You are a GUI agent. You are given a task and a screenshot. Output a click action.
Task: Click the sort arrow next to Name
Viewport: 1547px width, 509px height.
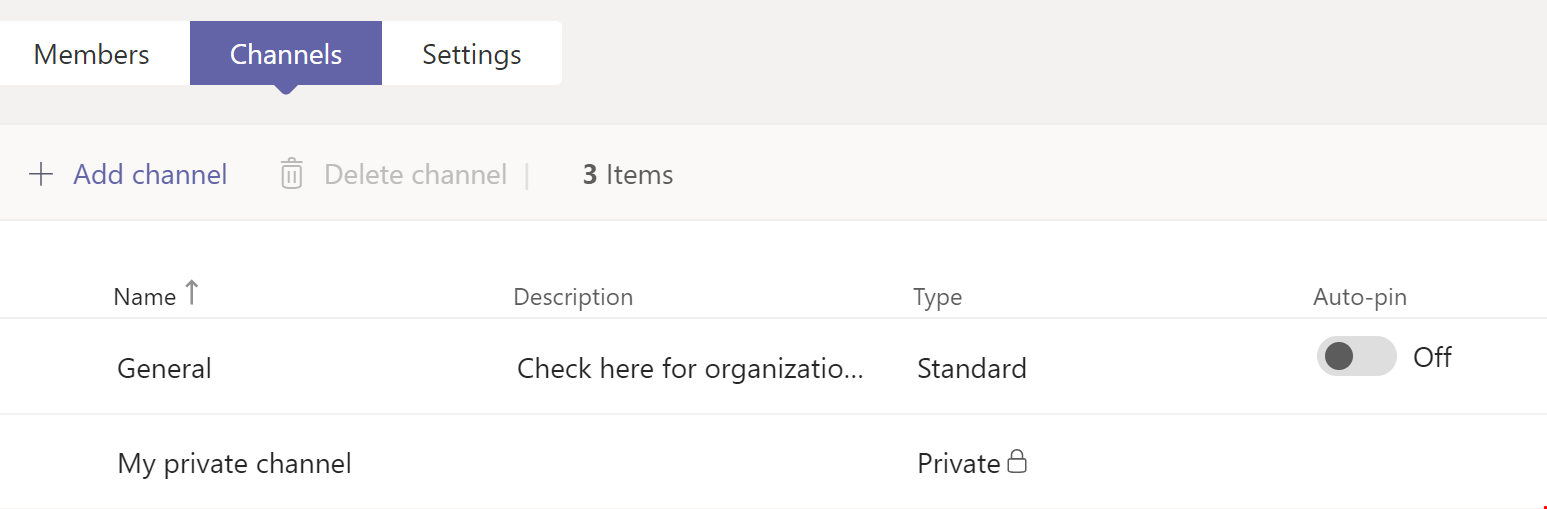click(192, 293)
